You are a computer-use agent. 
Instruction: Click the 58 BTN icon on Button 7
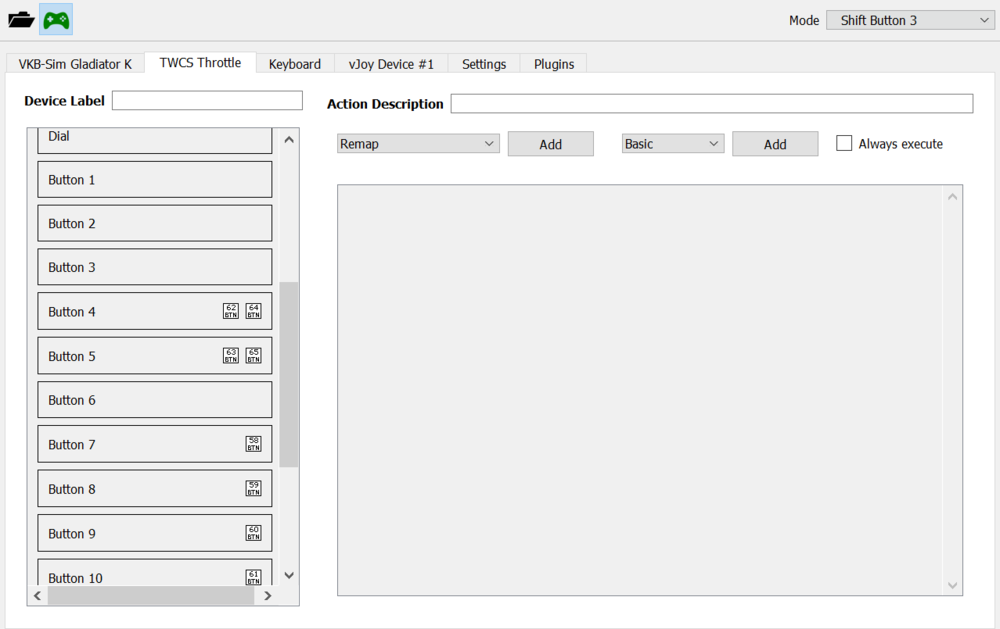(254, 444)
